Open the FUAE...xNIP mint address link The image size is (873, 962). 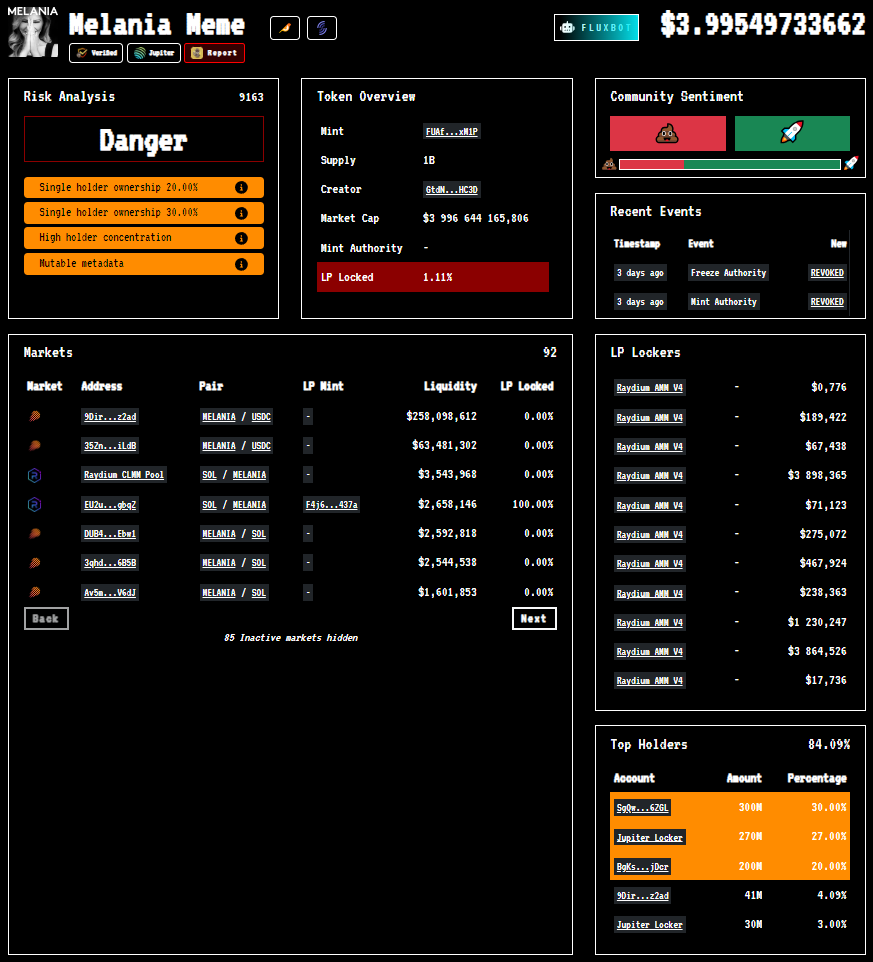[x=450, y=131]
